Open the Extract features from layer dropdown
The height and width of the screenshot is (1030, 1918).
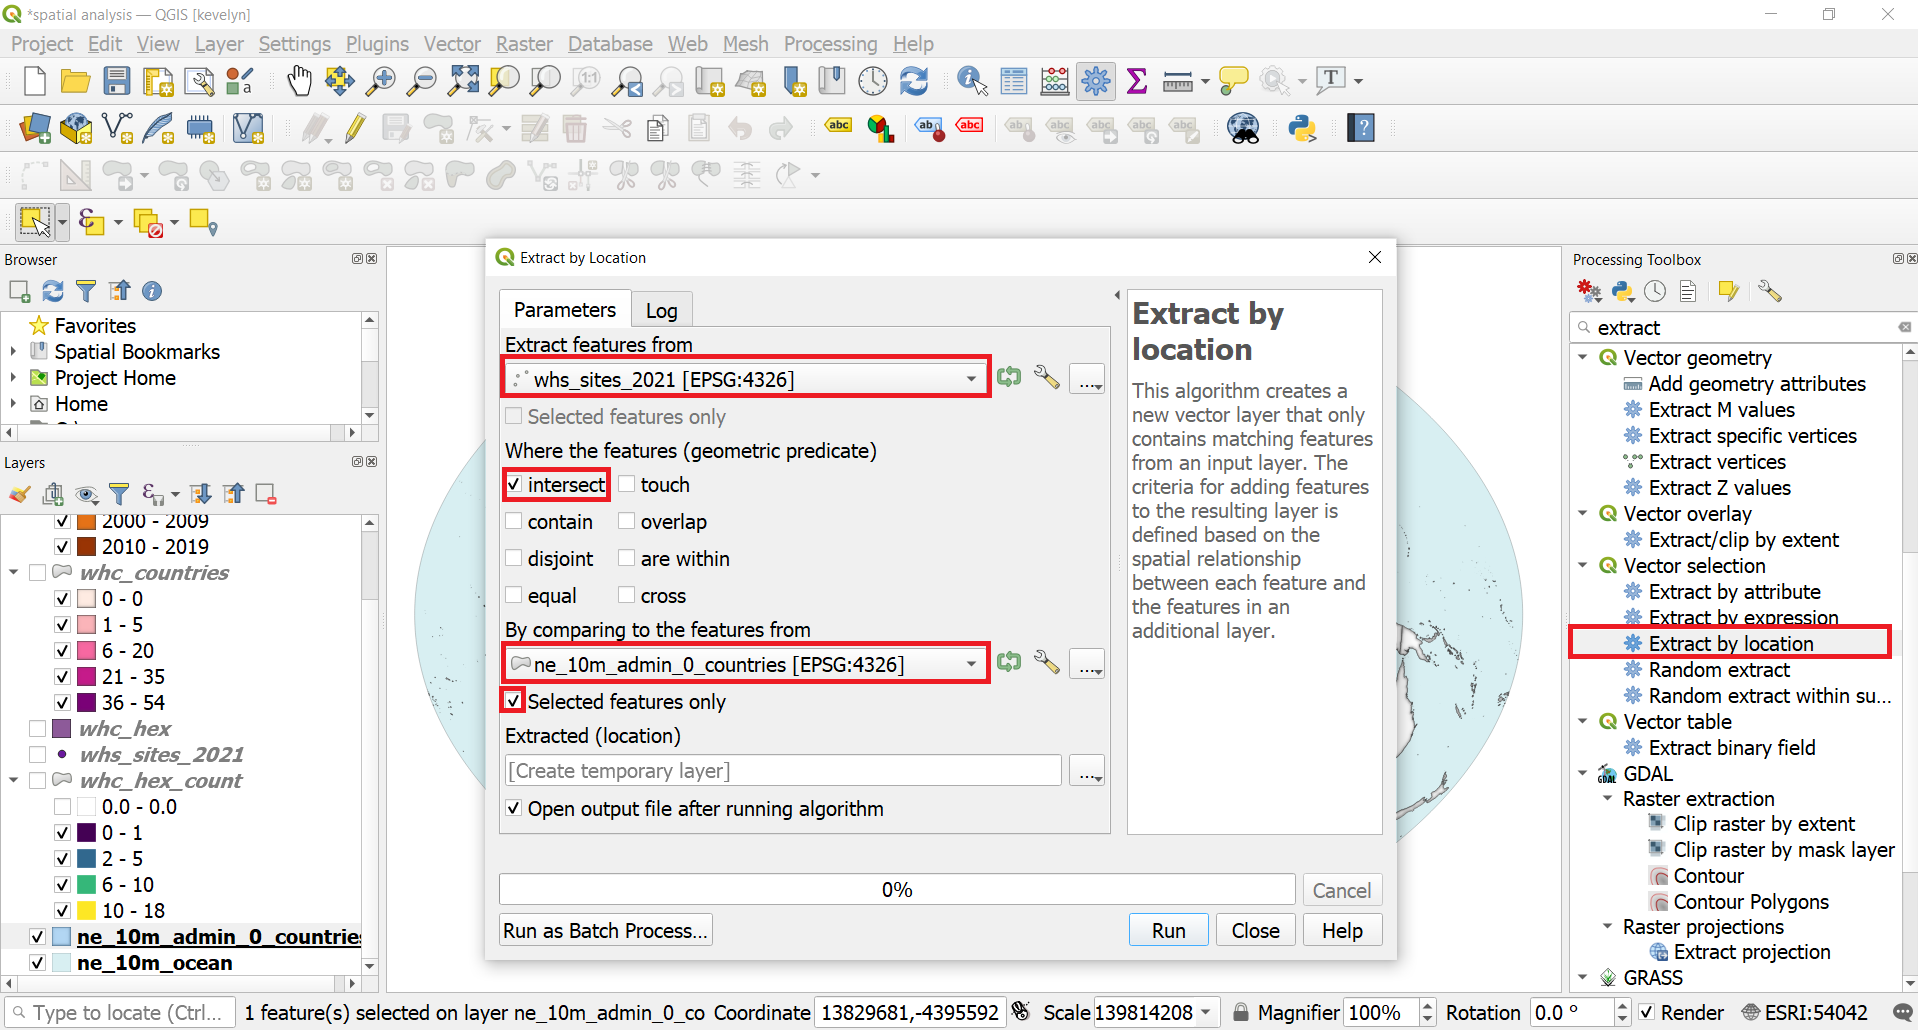click(968, 378)
